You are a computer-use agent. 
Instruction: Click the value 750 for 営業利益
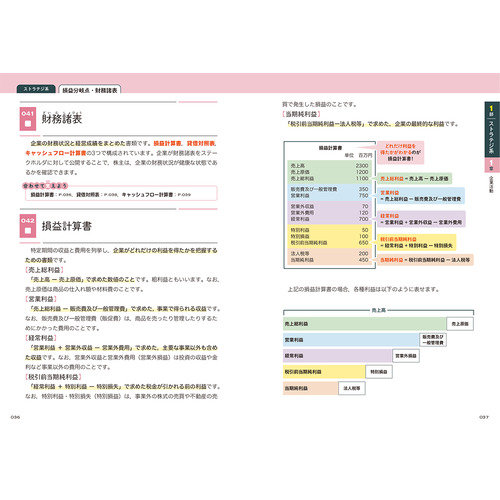click(x=363, y=195)
